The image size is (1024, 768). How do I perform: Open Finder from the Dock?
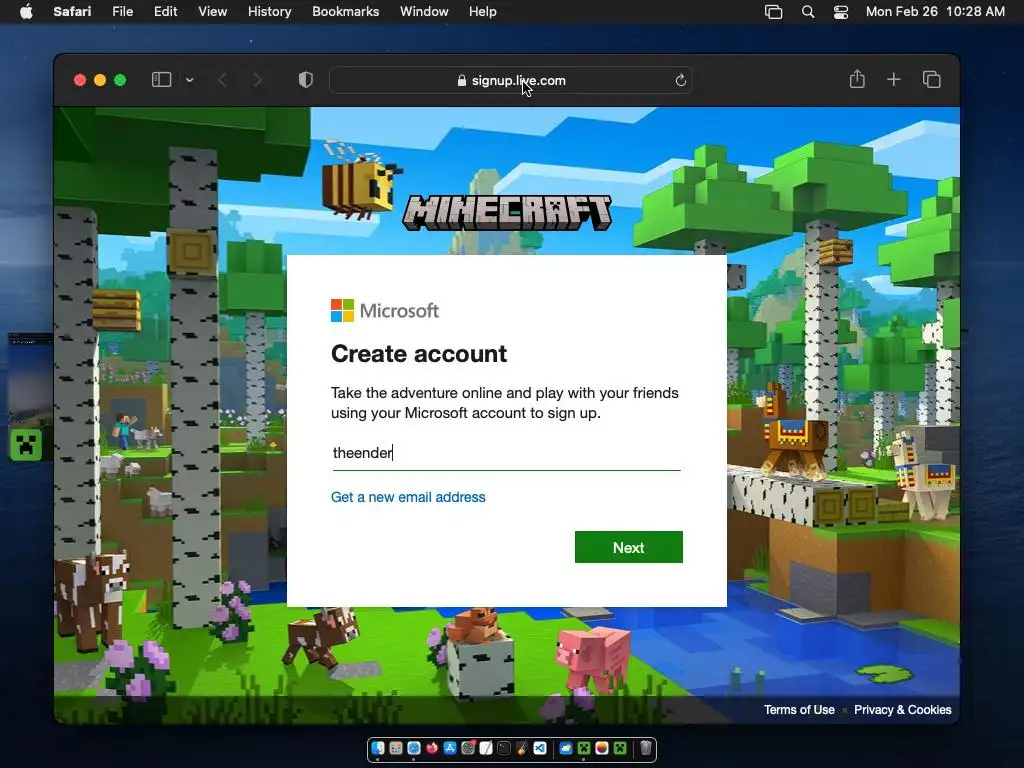[x=378, y=748]
